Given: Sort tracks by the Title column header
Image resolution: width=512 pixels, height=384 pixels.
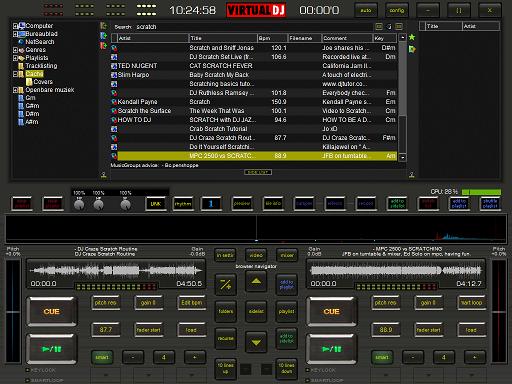Looking at the screenshot, I should pos(223,38).
